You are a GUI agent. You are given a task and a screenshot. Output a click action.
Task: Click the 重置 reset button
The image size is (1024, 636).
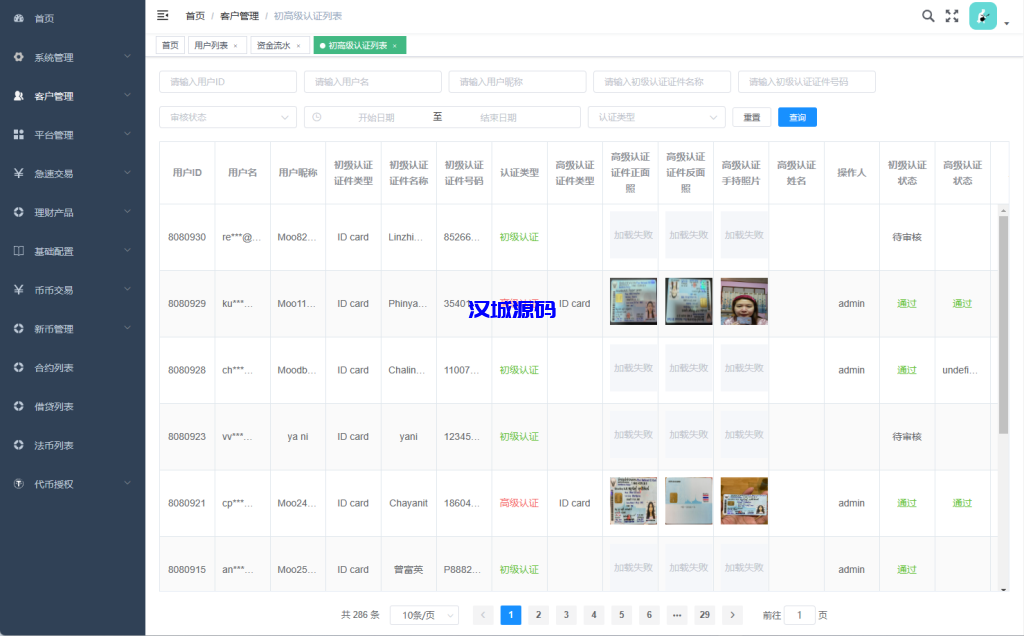[x=750, y=117]
